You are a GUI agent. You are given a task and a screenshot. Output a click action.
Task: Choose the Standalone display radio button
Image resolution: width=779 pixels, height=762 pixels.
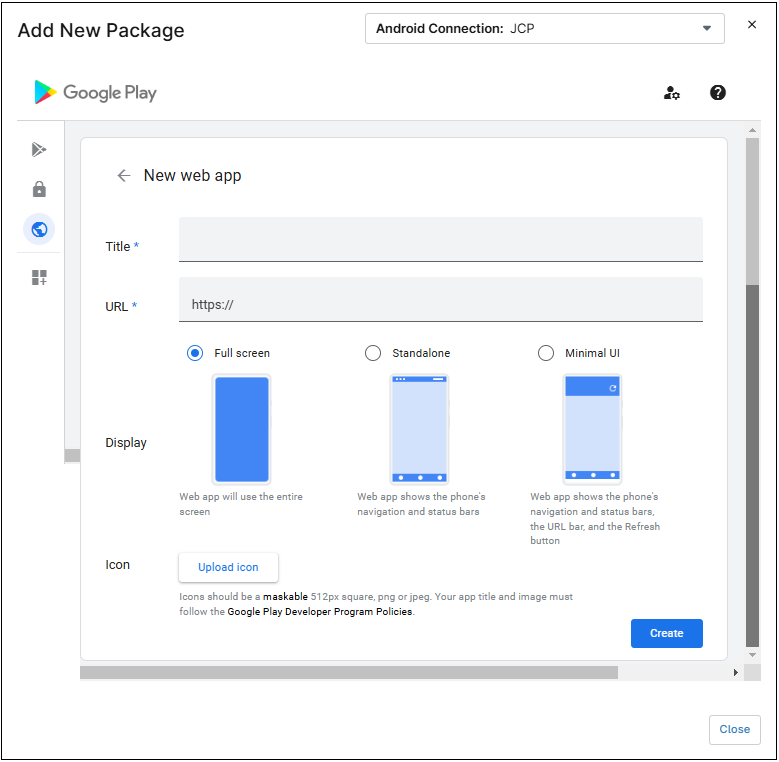(373, 353)
